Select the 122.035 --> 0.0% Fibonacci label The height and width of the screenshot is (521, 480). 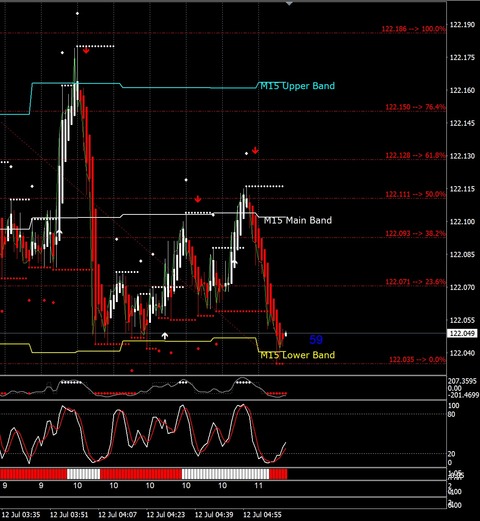click(417, 359)
